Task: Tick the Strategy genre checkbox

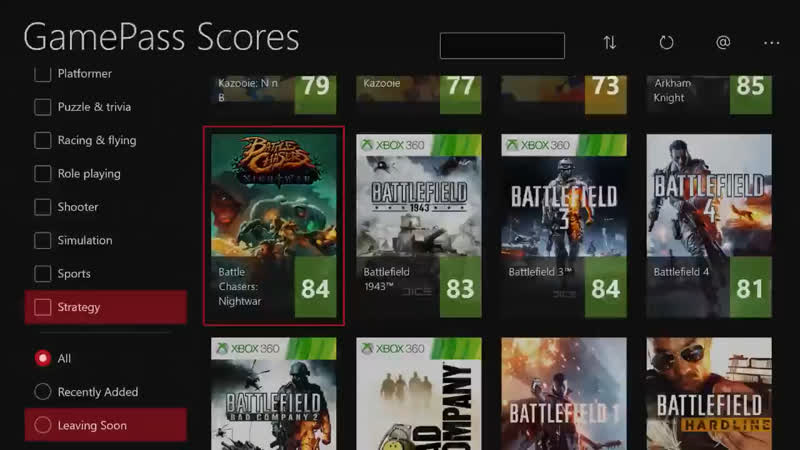Action: [43, 307]
